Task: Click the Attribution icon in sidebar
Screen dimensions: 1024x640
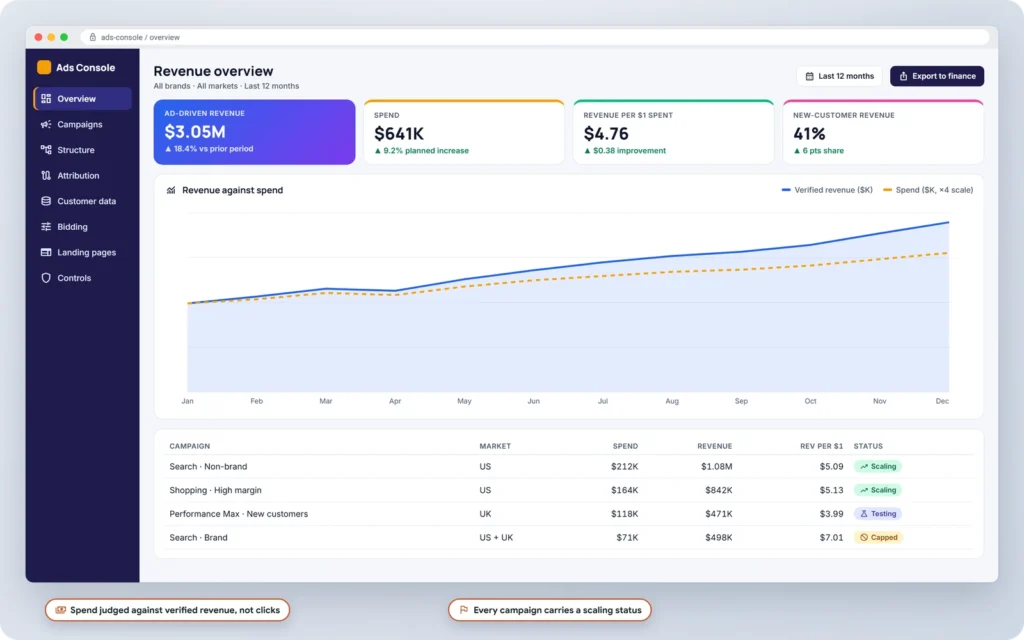Action: pos(46,175)
